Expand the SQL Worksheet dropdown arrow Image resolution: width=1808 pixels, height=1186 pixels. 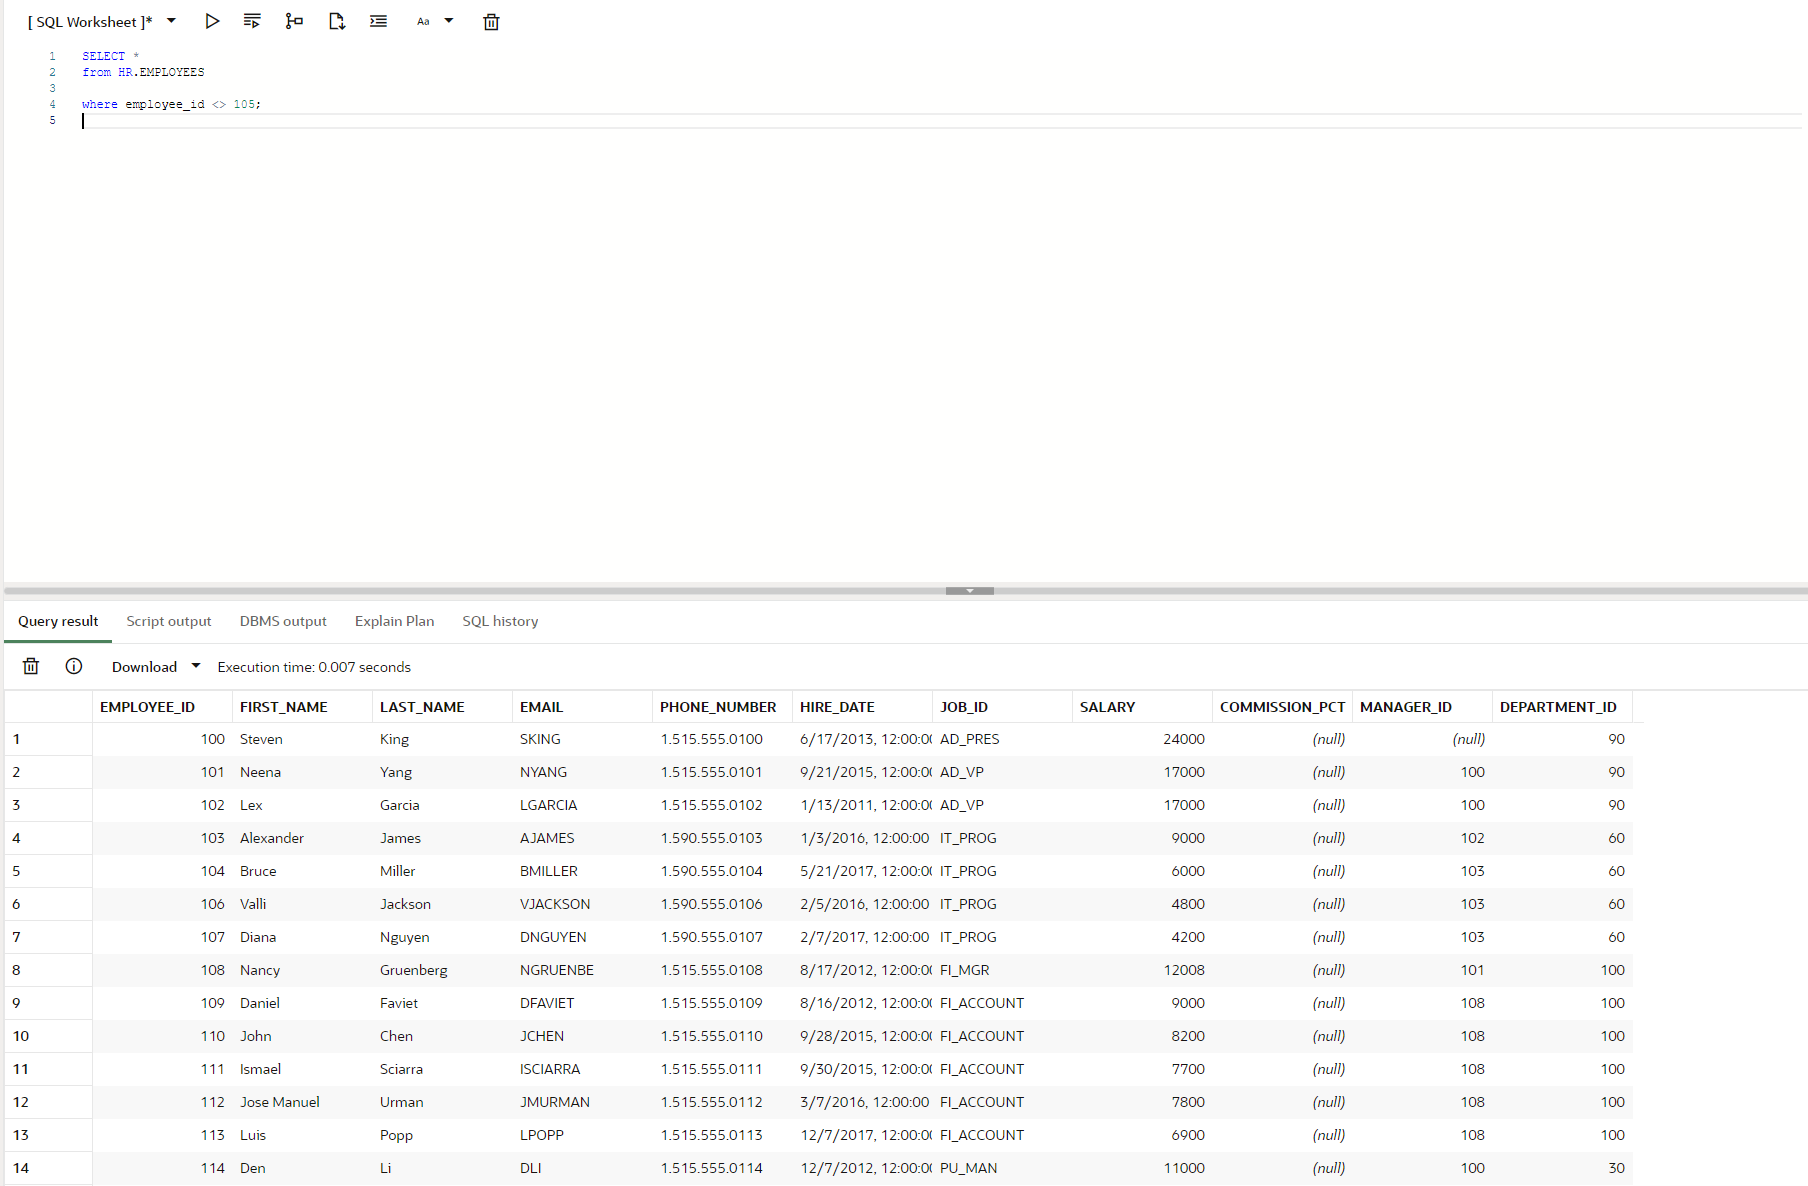[171, 21]
